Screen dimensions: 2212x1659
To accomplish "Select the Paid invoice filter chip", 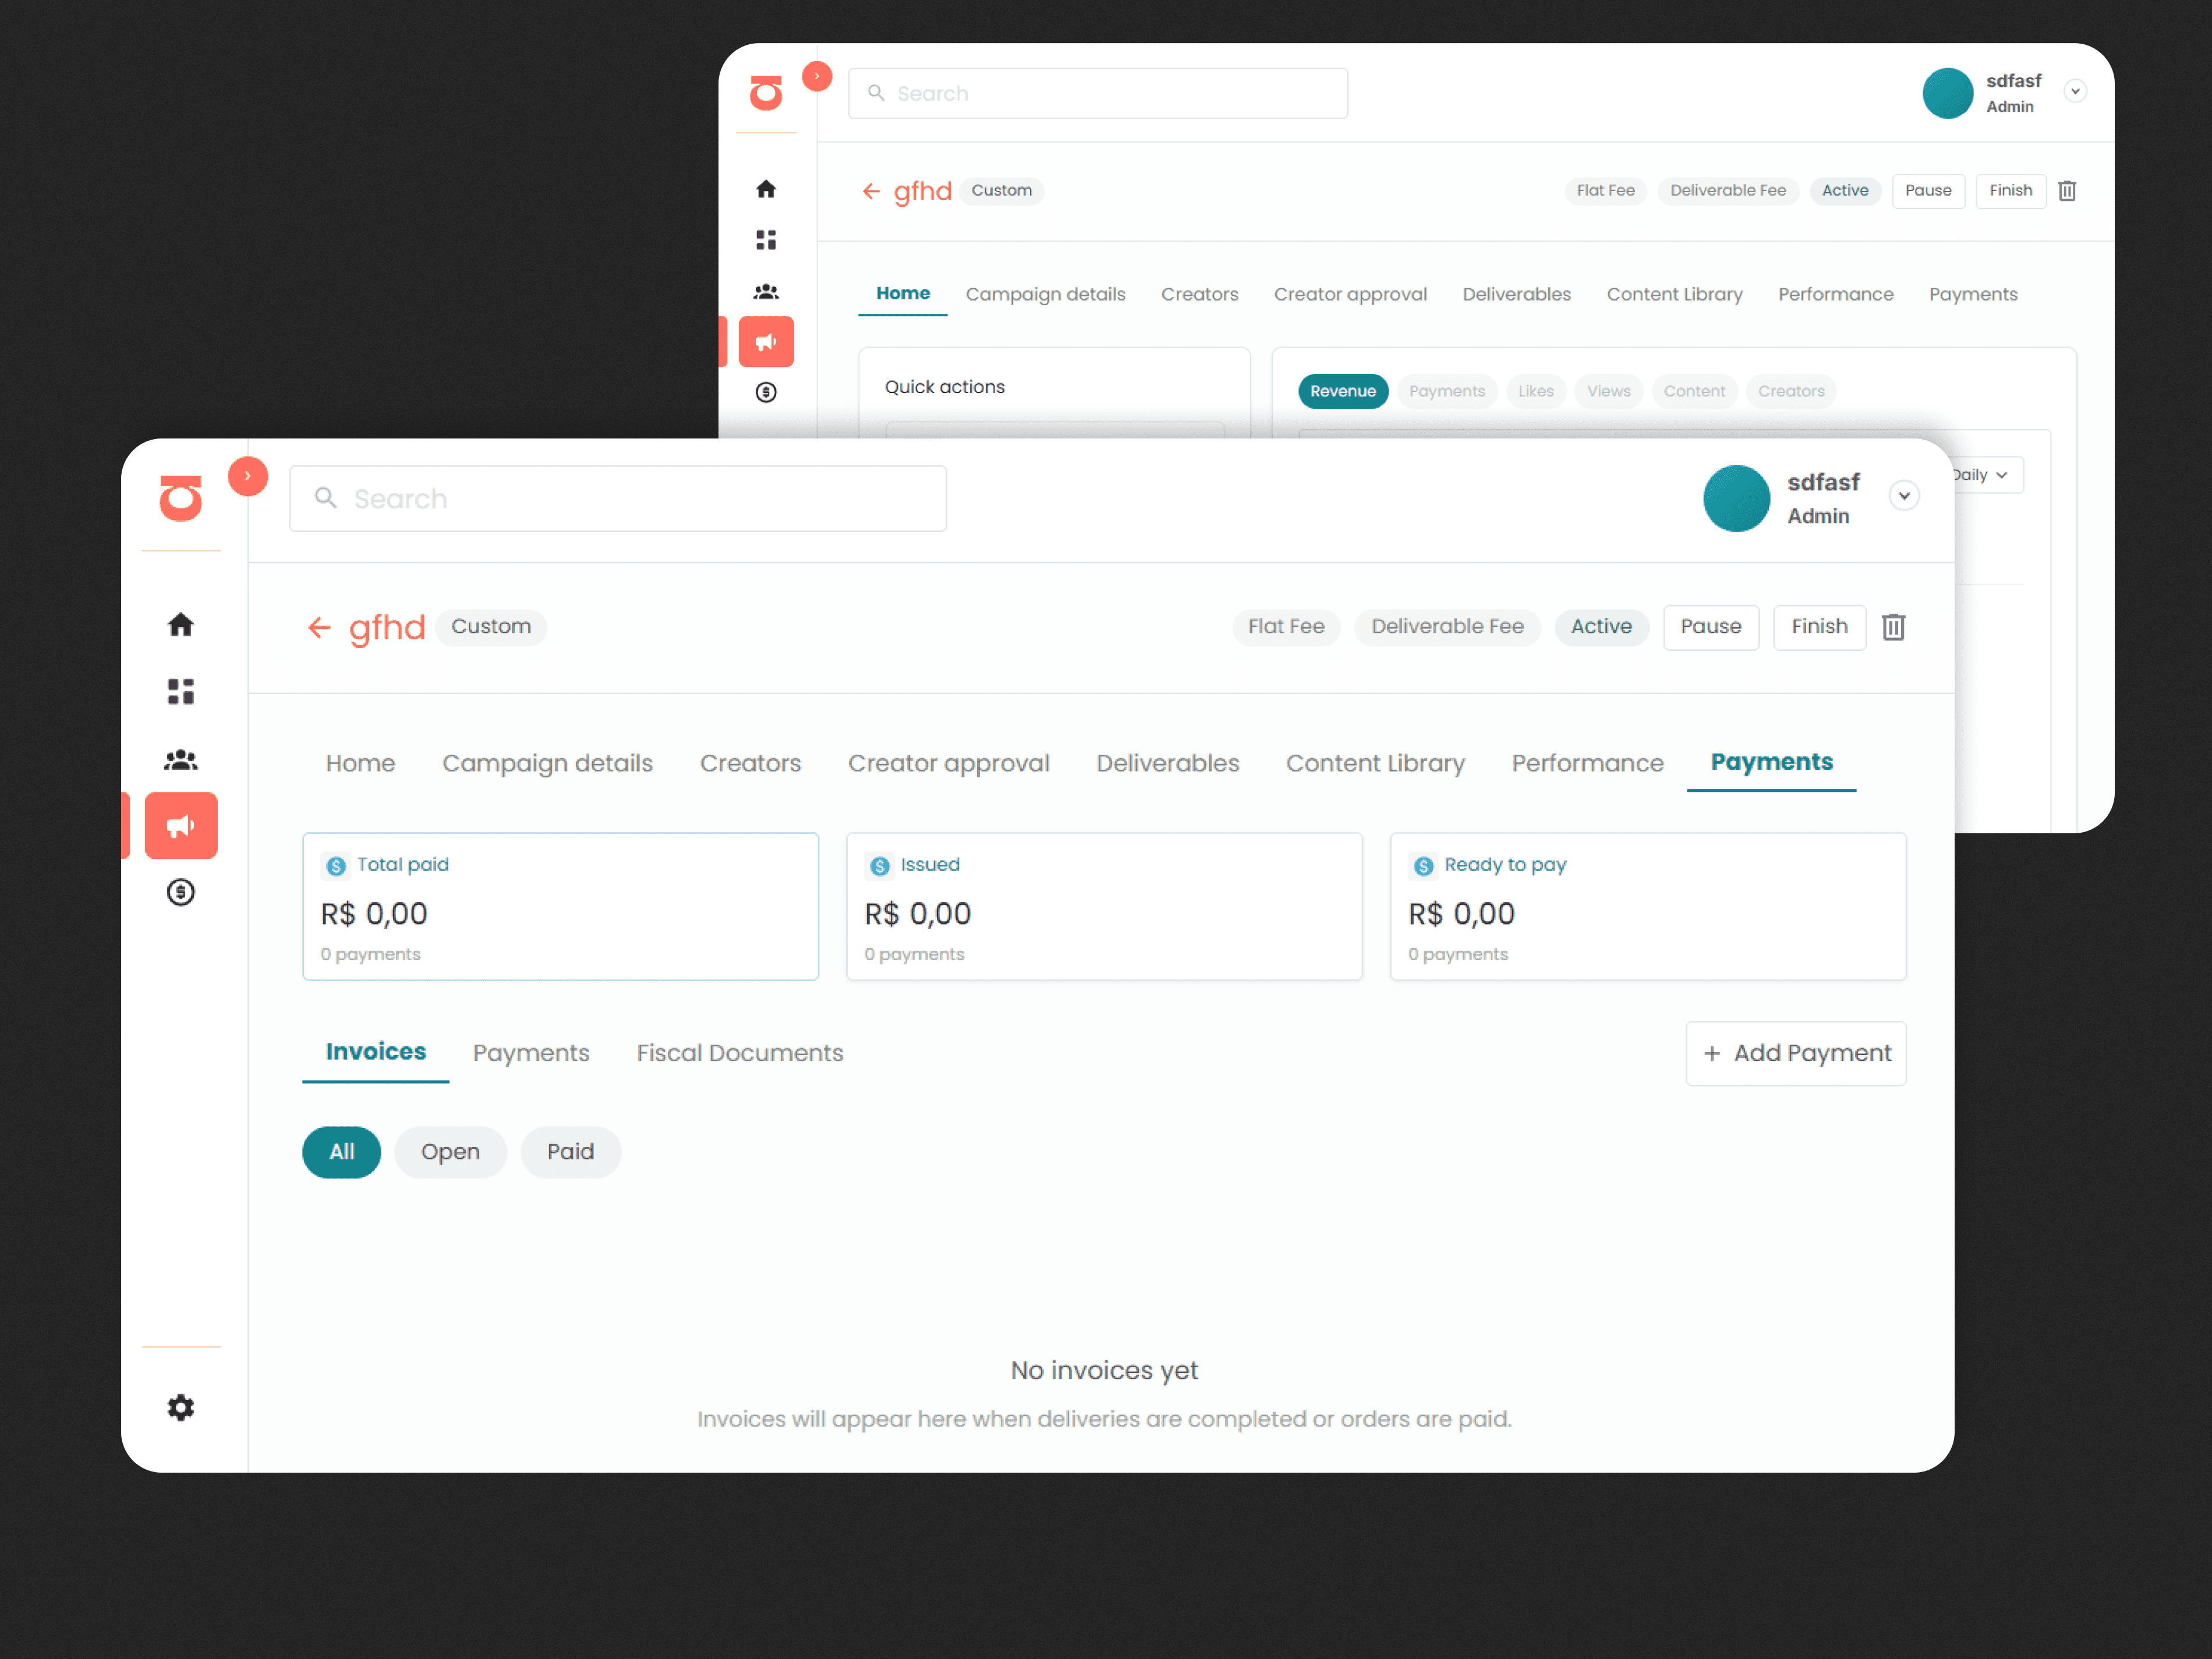I will pos(570,1152).
